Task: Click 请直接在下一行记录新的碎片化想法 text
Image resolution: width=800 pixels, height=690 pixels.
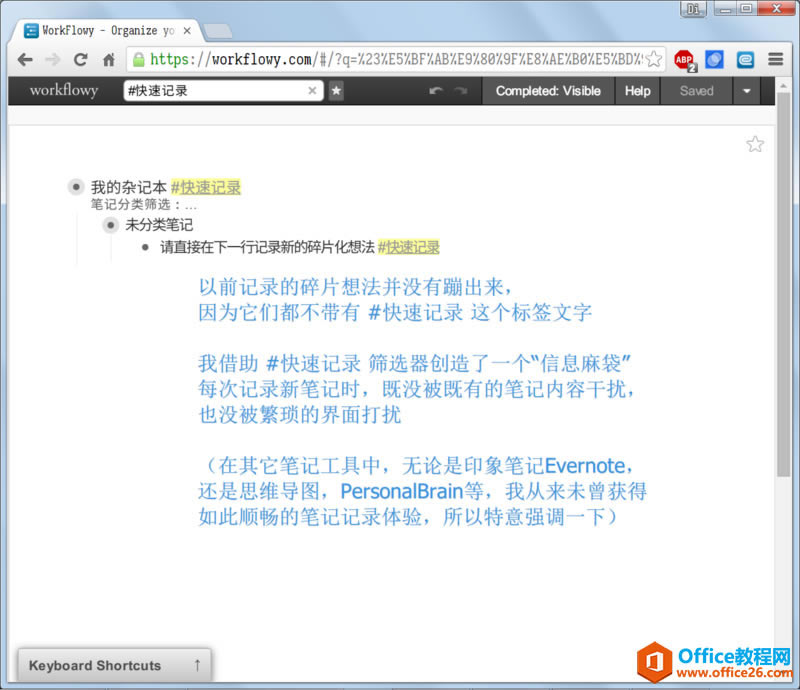Action: (267, 248)
